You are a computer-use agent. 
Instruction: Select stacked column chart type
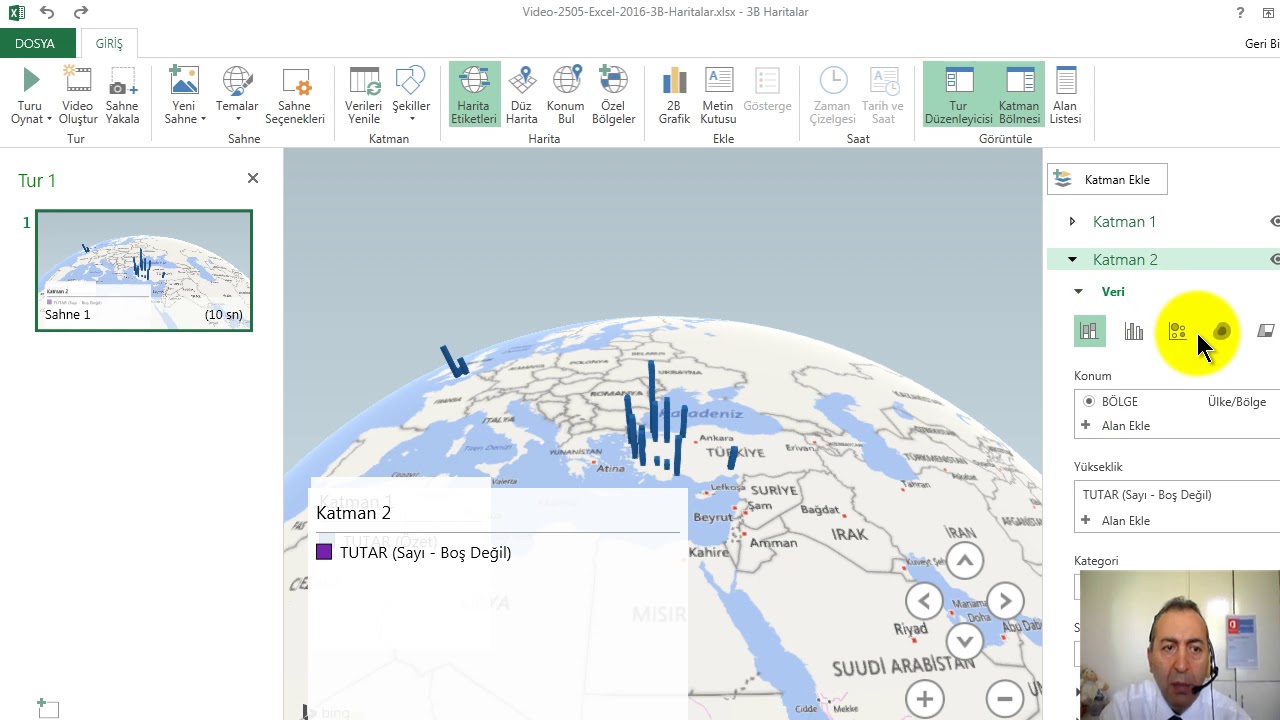1089,331
